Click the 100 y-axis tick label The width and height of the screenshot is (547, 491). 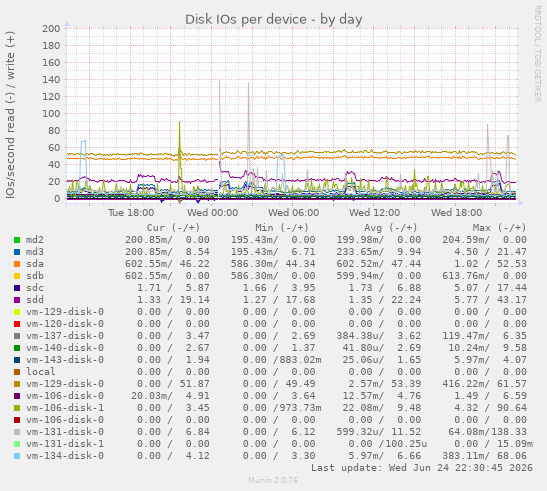tap(51, 114)
